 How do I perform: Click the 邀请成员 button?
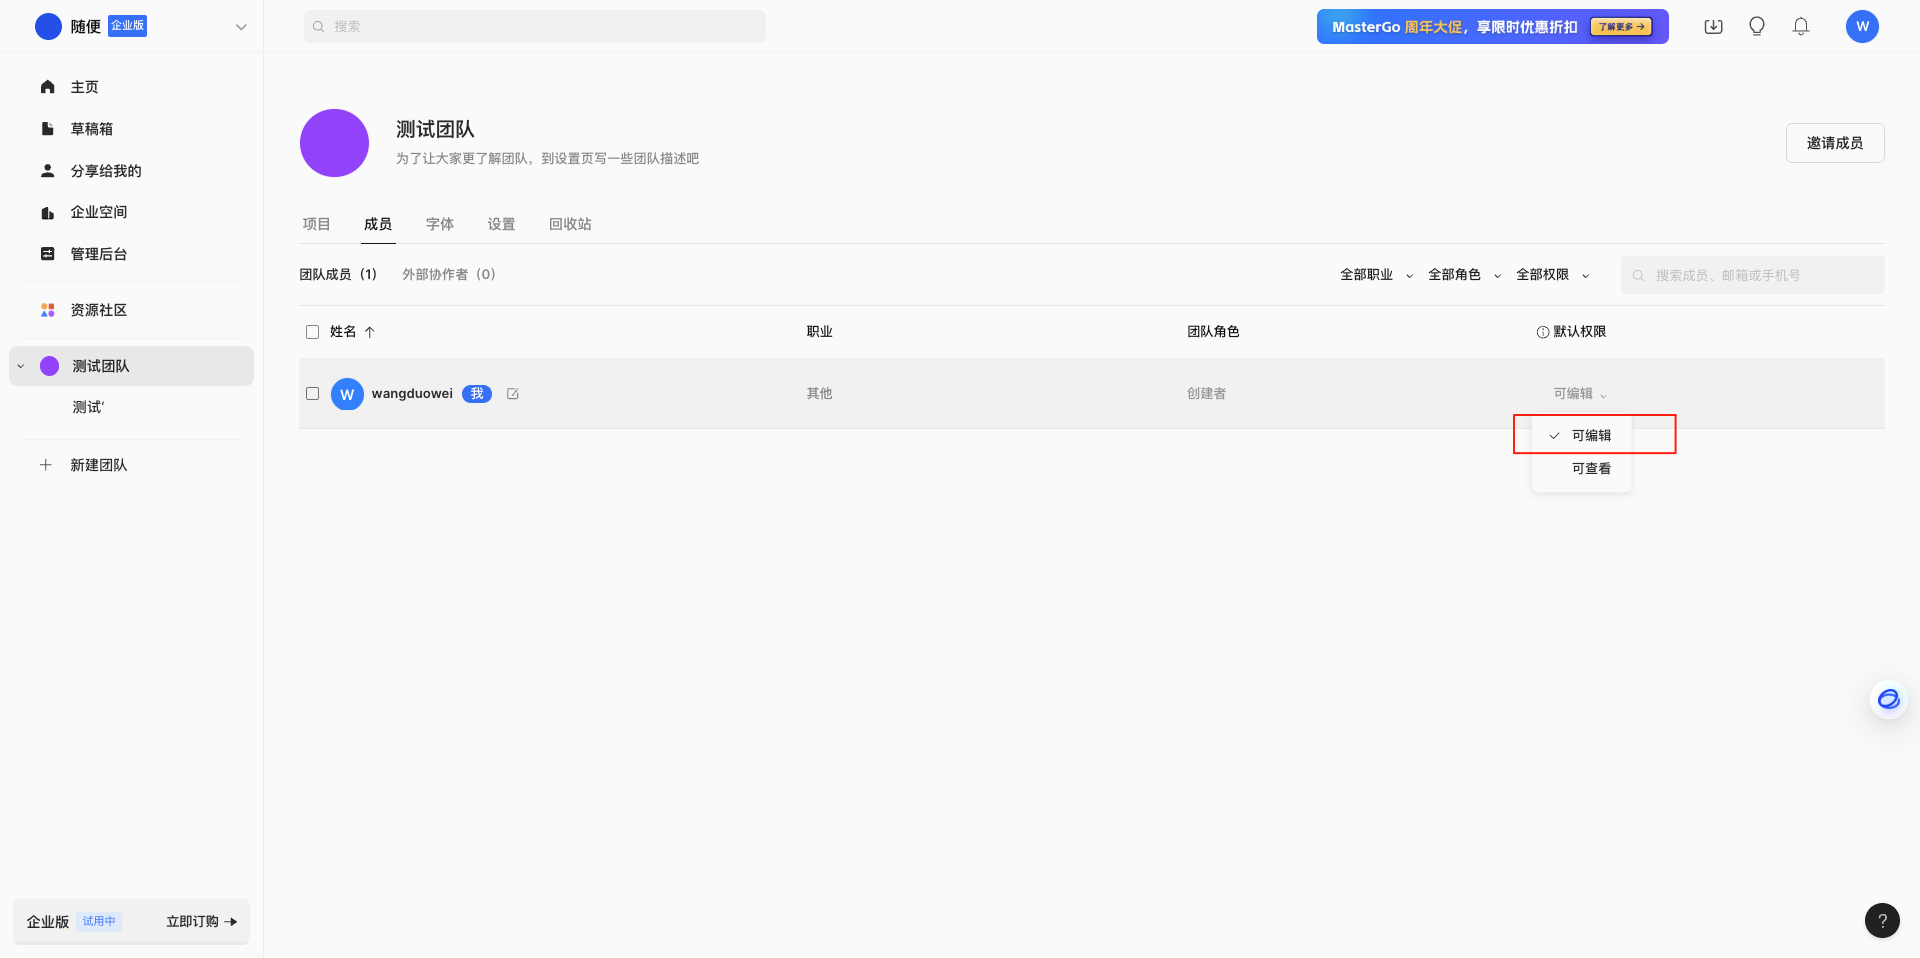[1834, 143]
